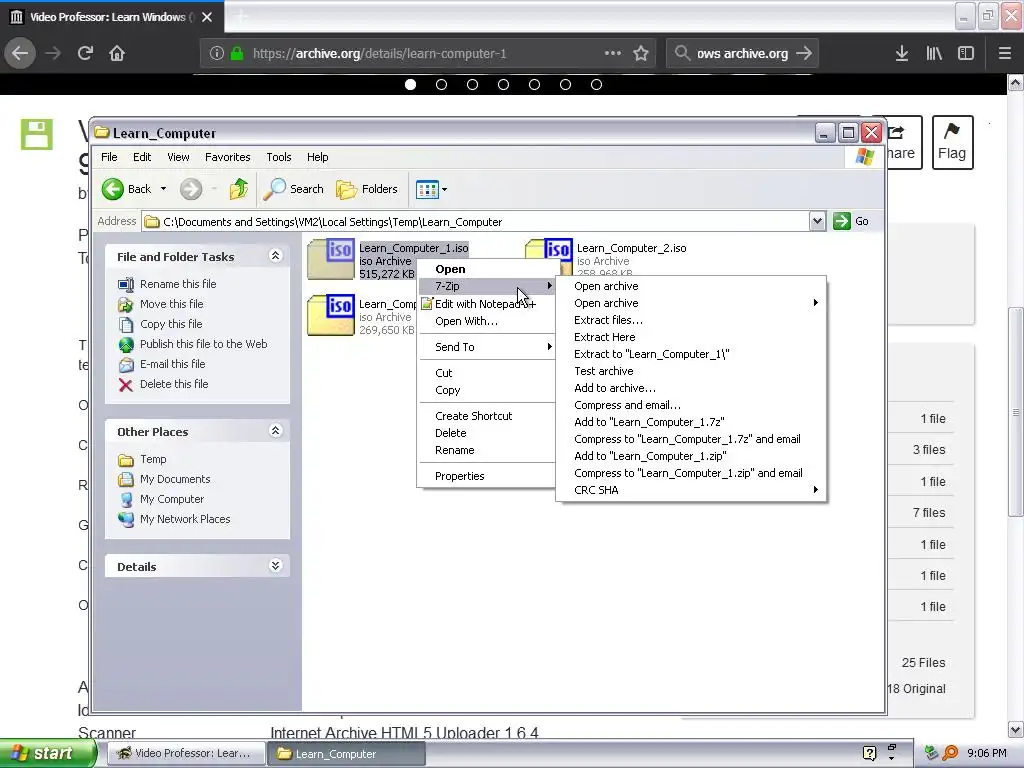Open the View menu

pyautogui.click(x=178, y=157)
